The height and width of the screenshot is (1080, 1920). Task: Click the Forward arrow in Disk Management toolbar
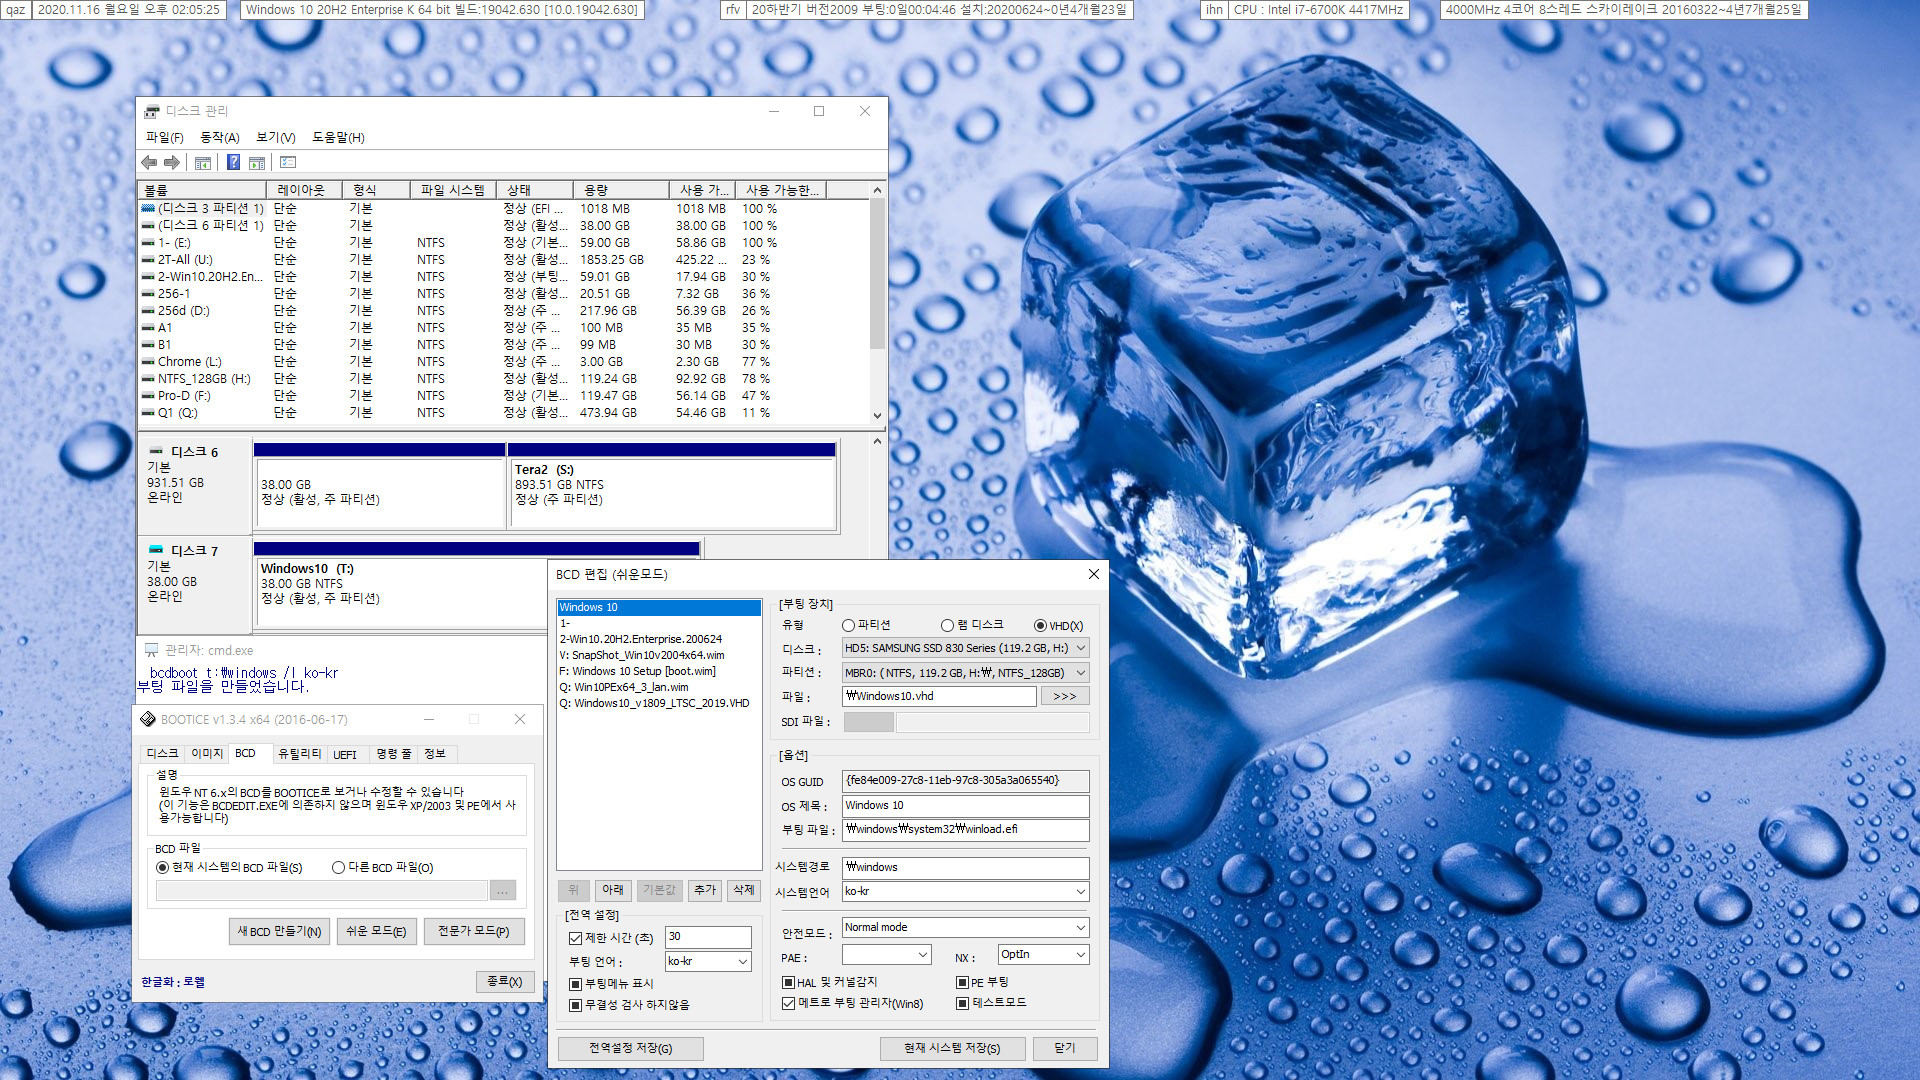(x=172, y=162)
